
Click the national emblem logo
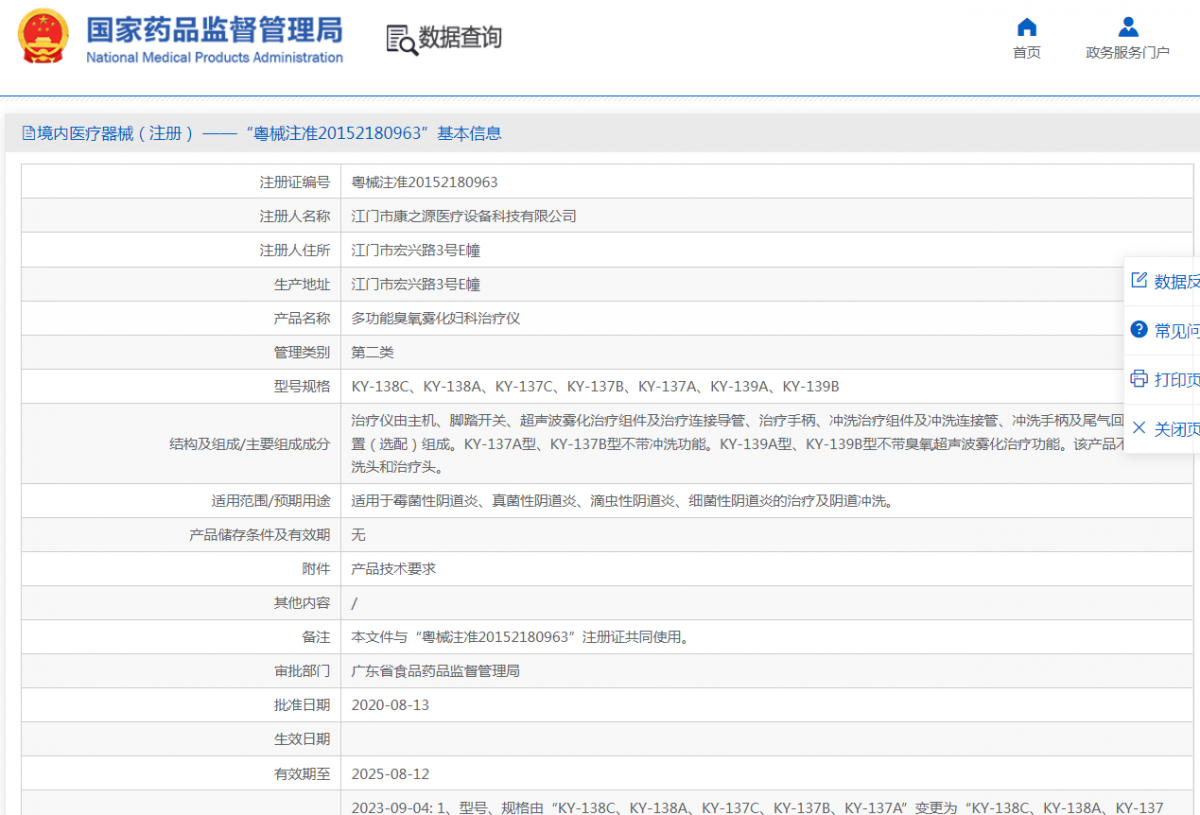44,37
